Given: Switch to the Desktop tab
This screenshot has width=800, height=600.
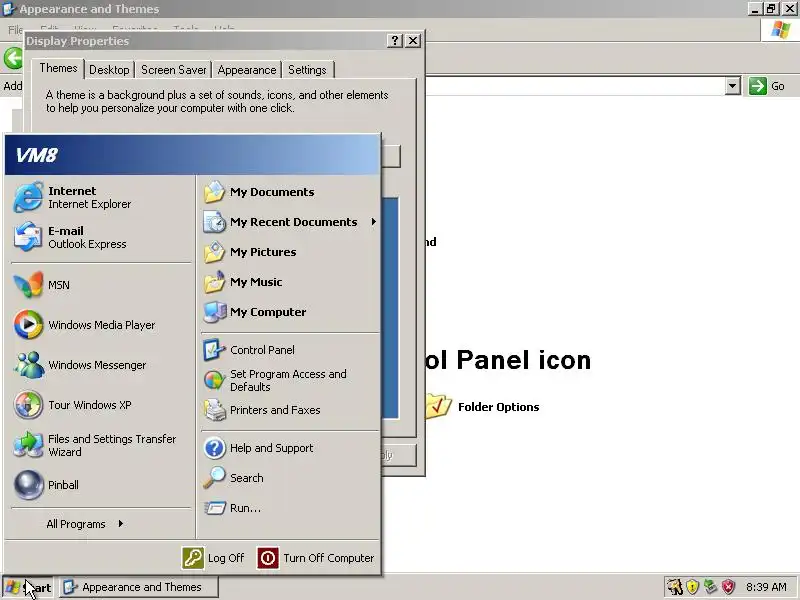Looking at the screenshot, I should click(x=109, y=70).
